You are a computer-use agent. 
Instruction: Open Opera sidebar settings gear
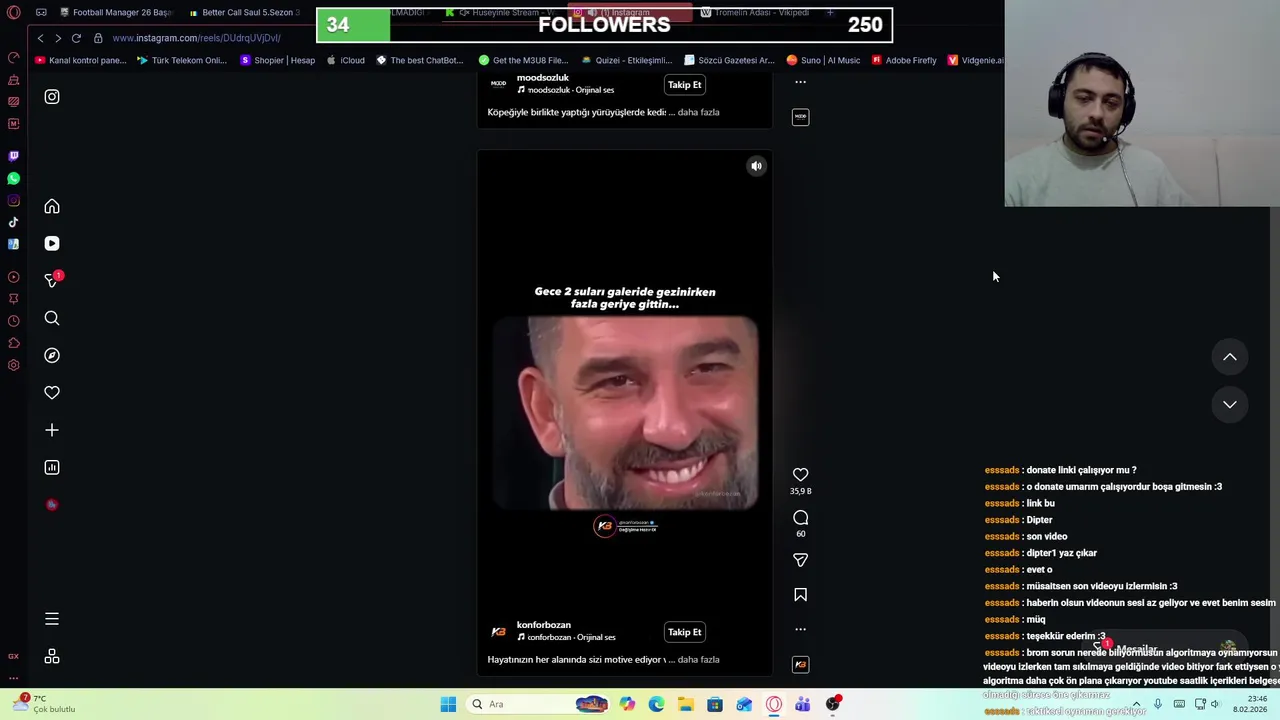tap(13, 365)
